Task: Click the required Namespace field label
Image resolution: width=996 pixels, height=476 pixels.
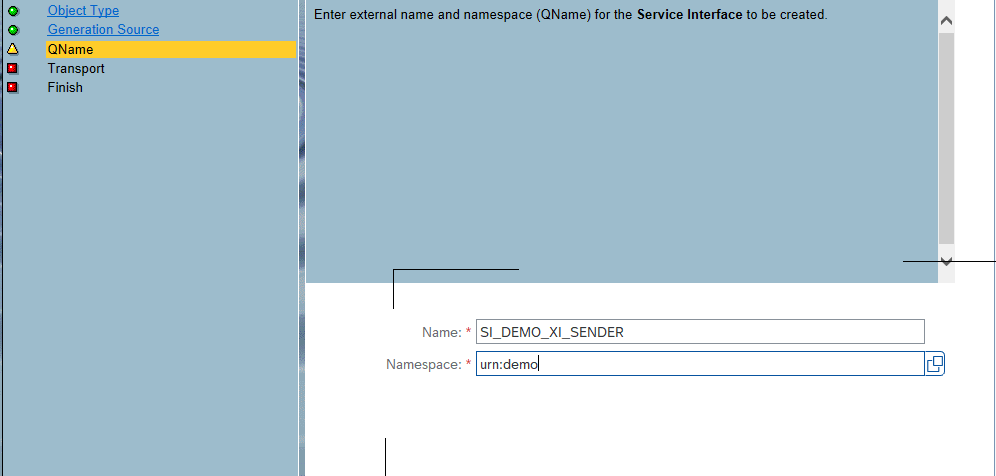Action: [x=422, y=365]
